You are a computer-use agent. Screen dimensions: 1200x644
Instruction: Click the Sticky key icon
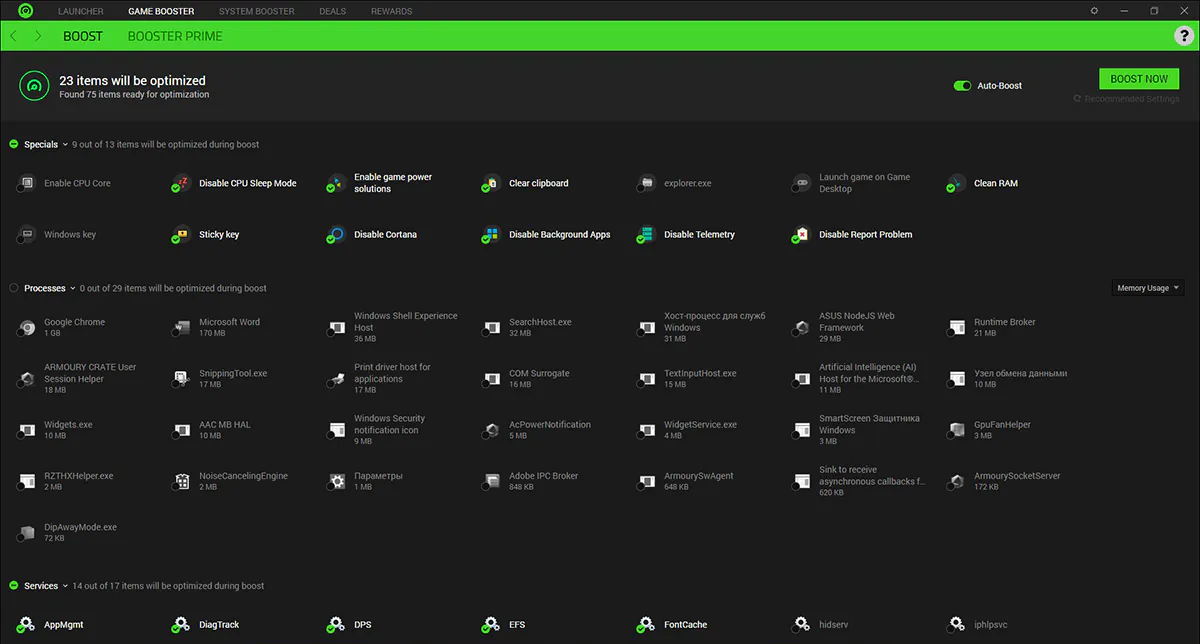181,235
